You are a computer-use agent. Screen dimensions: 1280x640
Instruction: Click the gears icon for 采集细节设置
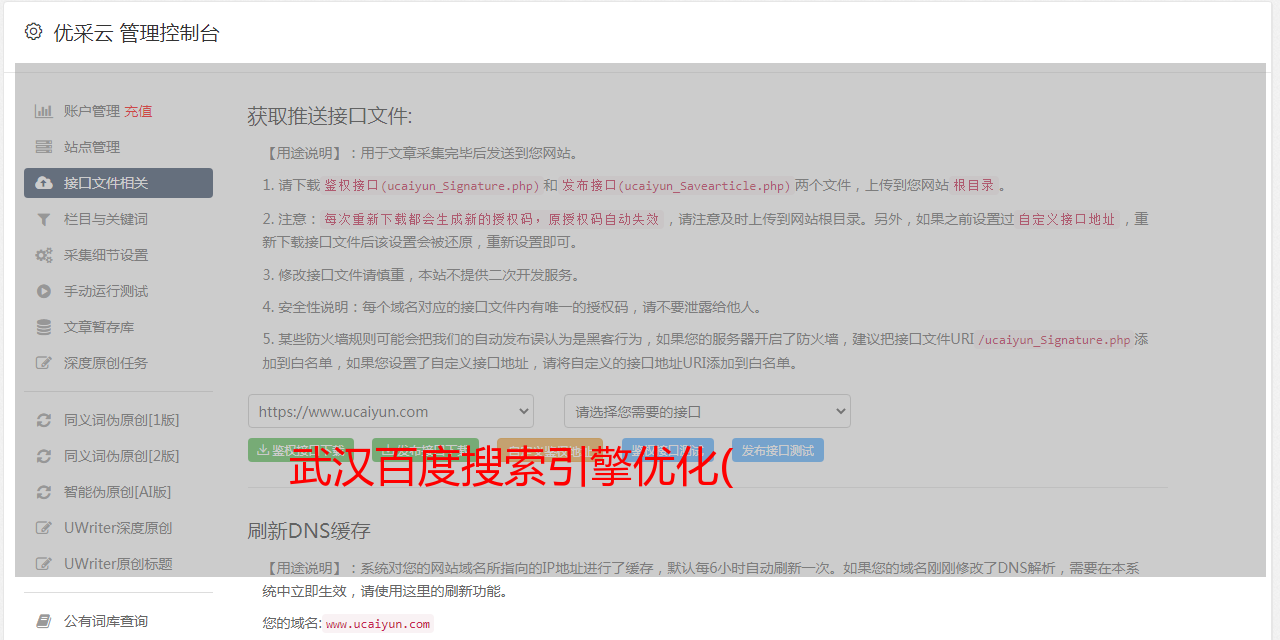[43, 255]
